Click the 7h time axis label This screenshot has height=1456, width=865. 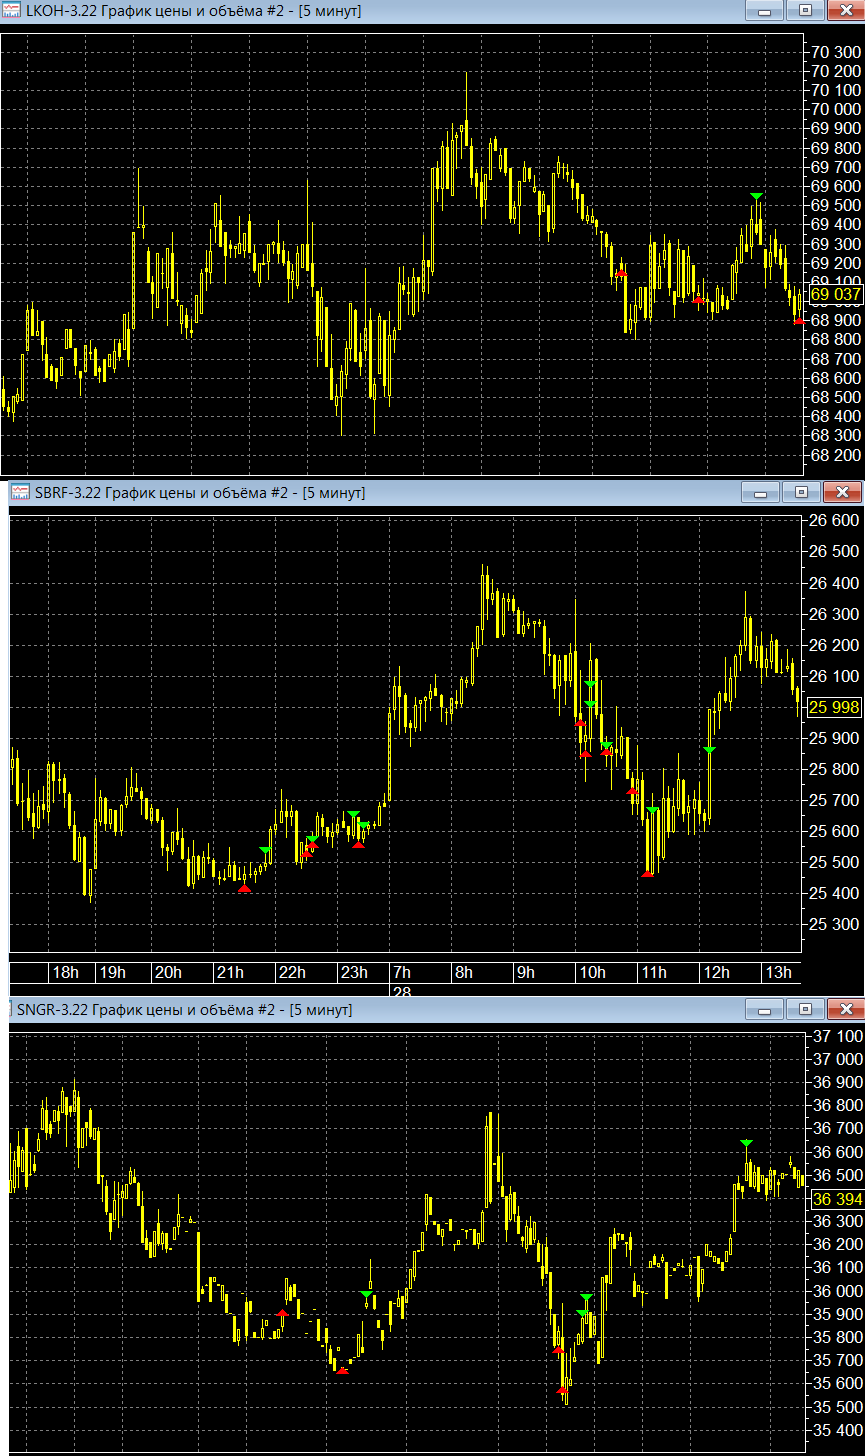(x=402, y=972)
